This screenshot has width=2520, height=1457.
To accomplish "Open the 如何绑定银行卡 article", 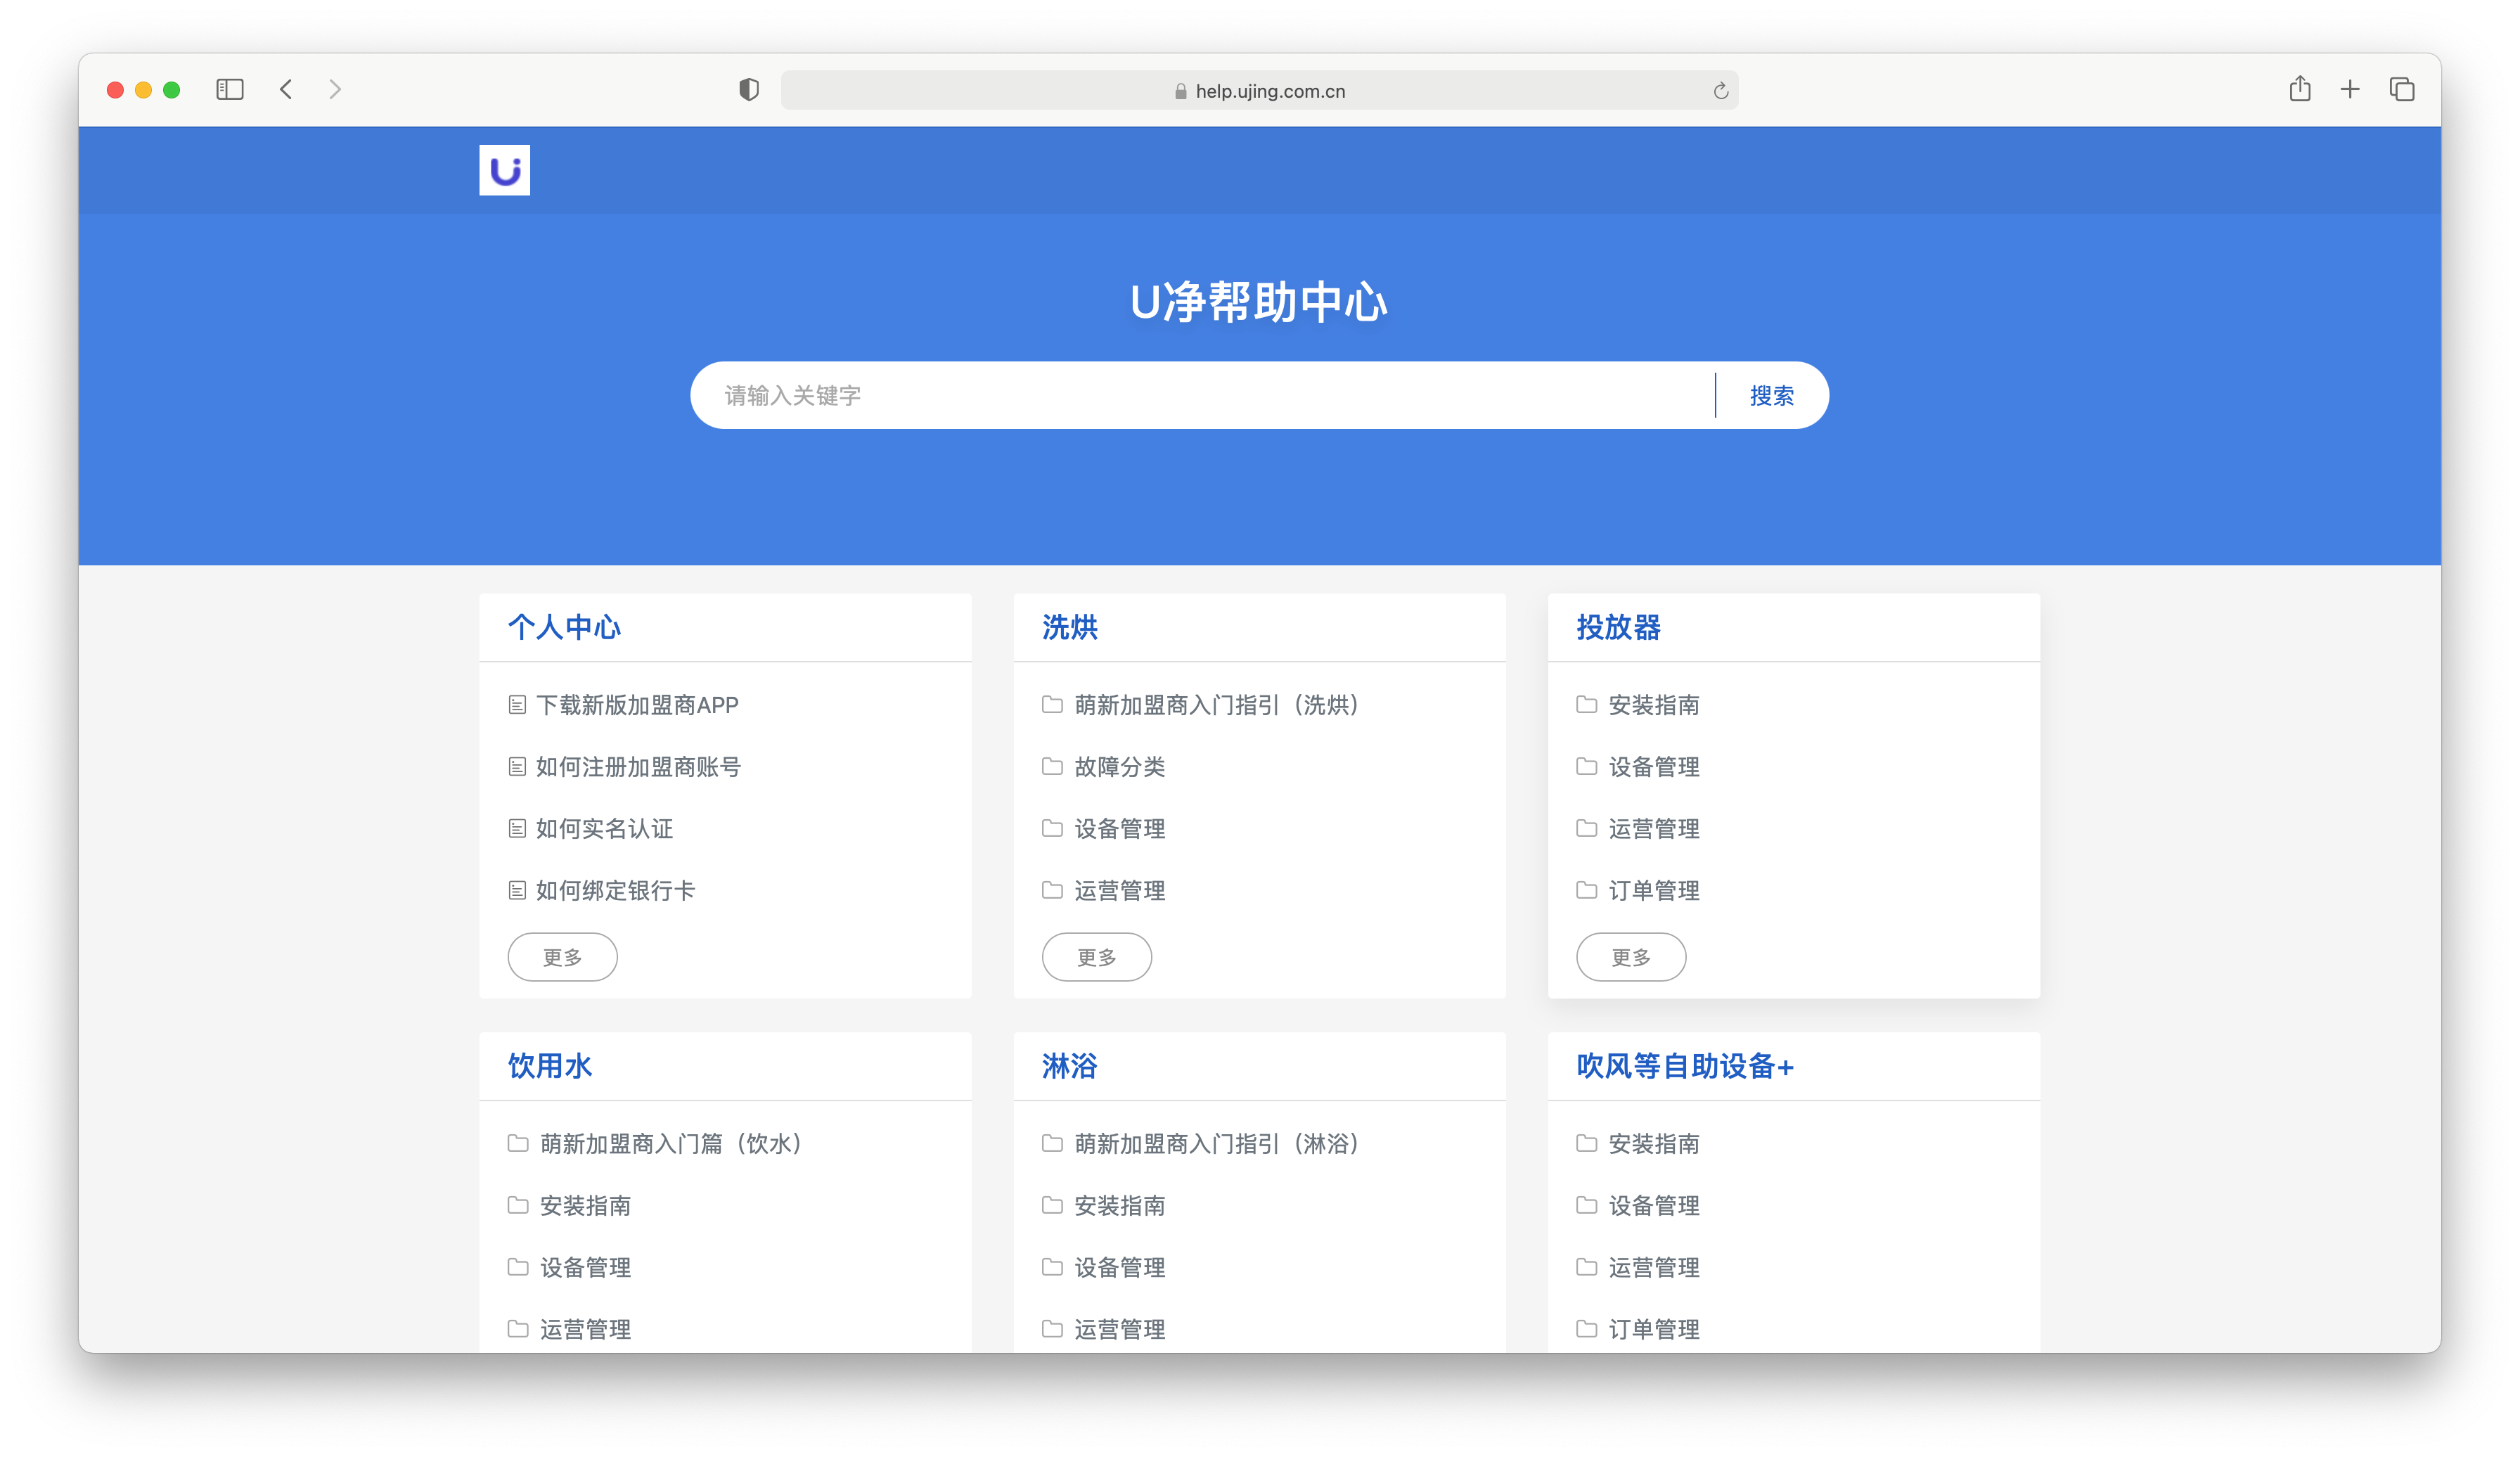I will (x=615, y=890).
